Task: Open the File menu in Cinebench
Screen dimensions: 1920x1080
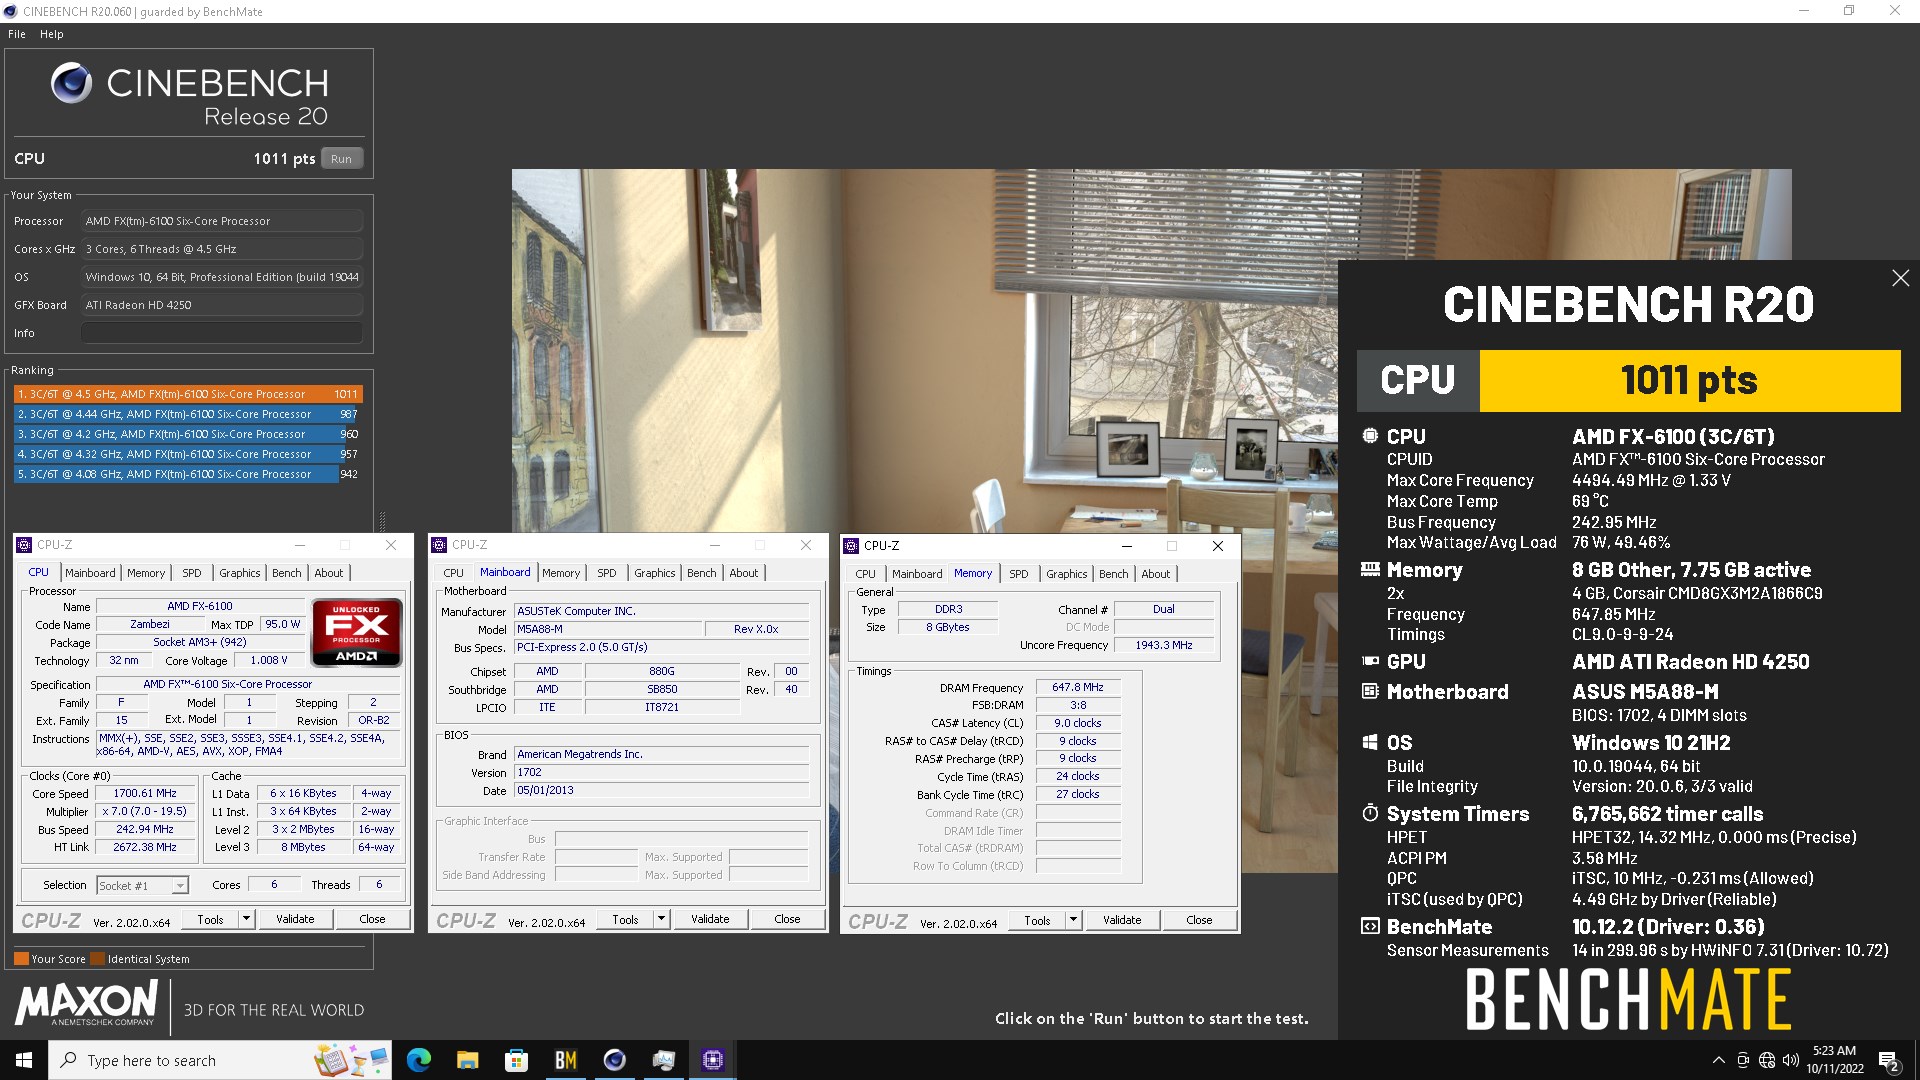Action: [17, 34]
